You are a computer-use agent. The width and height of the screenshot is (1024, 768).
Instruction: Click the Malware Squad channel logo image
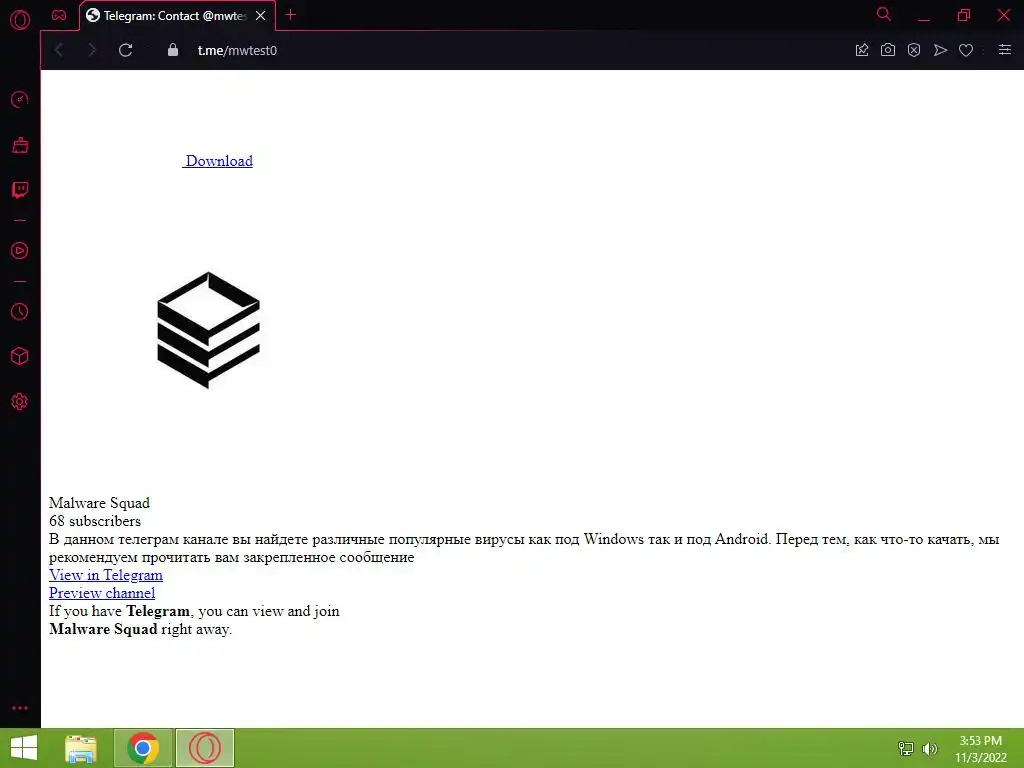coord(208,330)
